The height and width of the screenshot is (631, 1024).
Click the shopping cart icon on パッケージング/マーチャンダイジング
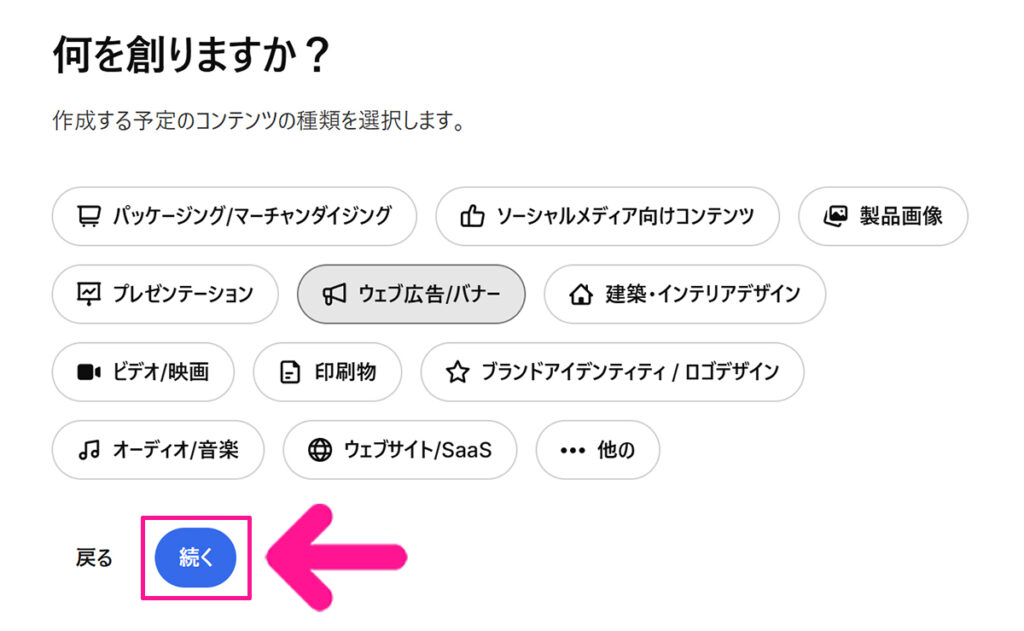tap(90, 216)
